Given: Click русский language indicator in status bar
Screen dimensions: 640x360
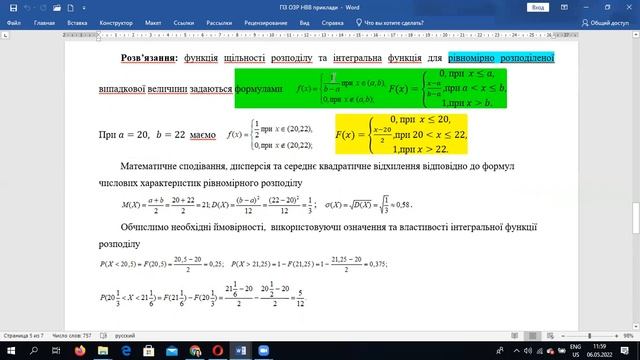Looking at the screenshot, I should [125, 336].
